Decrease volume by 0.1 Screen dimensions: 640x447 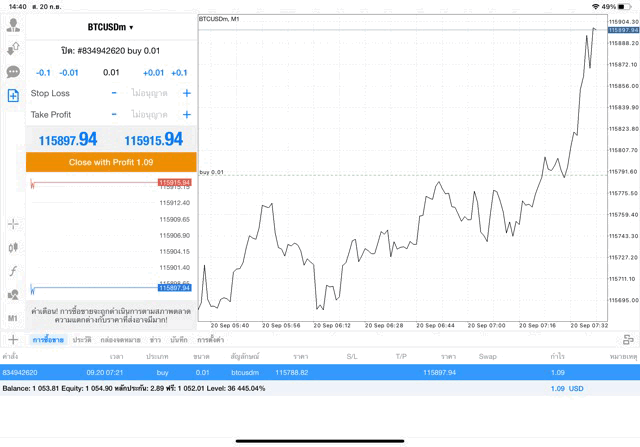pyautogui.click(x=43, y=72)
